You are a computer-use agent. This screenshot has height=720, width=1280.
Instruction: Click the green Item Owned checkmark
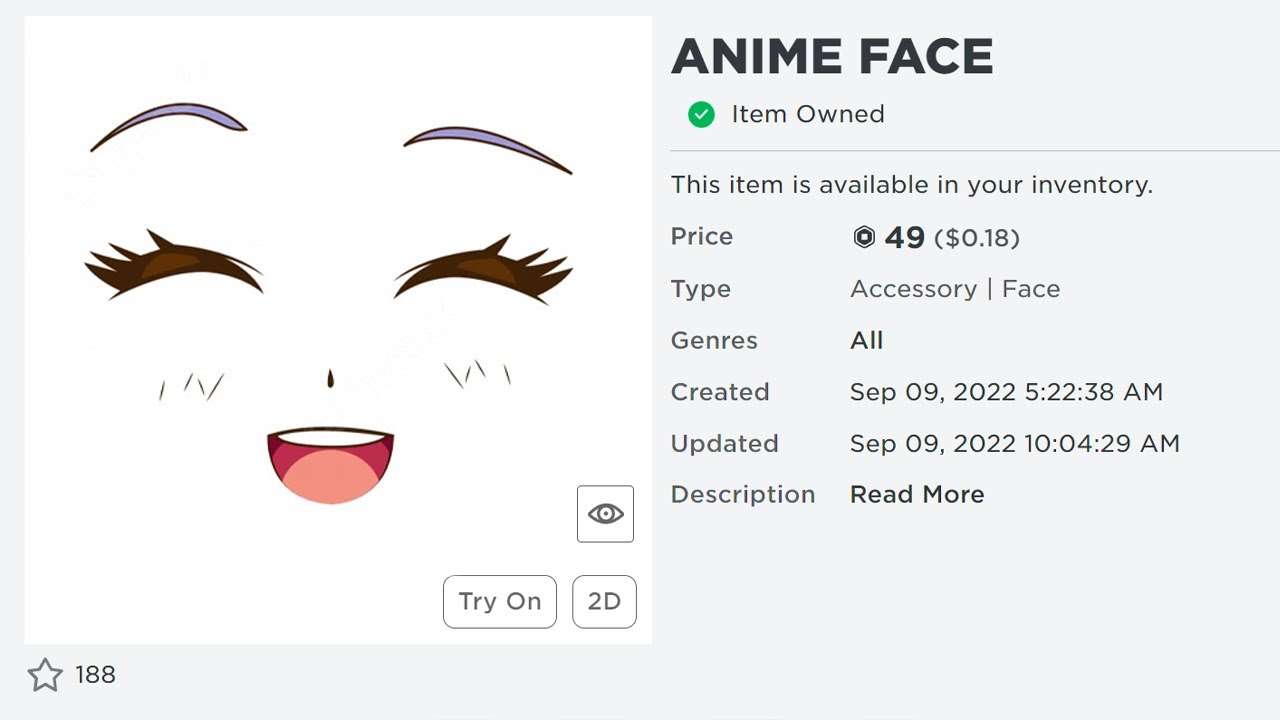pyautogui.click(x=701, y=115)
